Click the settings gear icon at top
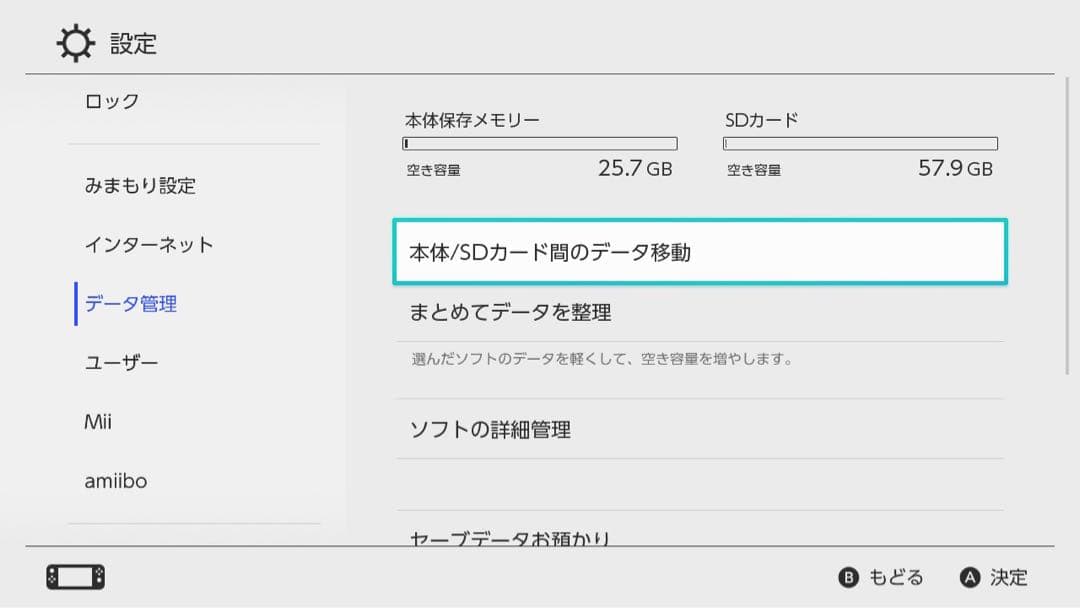The height and width of the screenshot is (608, 1080). [72, 42]
